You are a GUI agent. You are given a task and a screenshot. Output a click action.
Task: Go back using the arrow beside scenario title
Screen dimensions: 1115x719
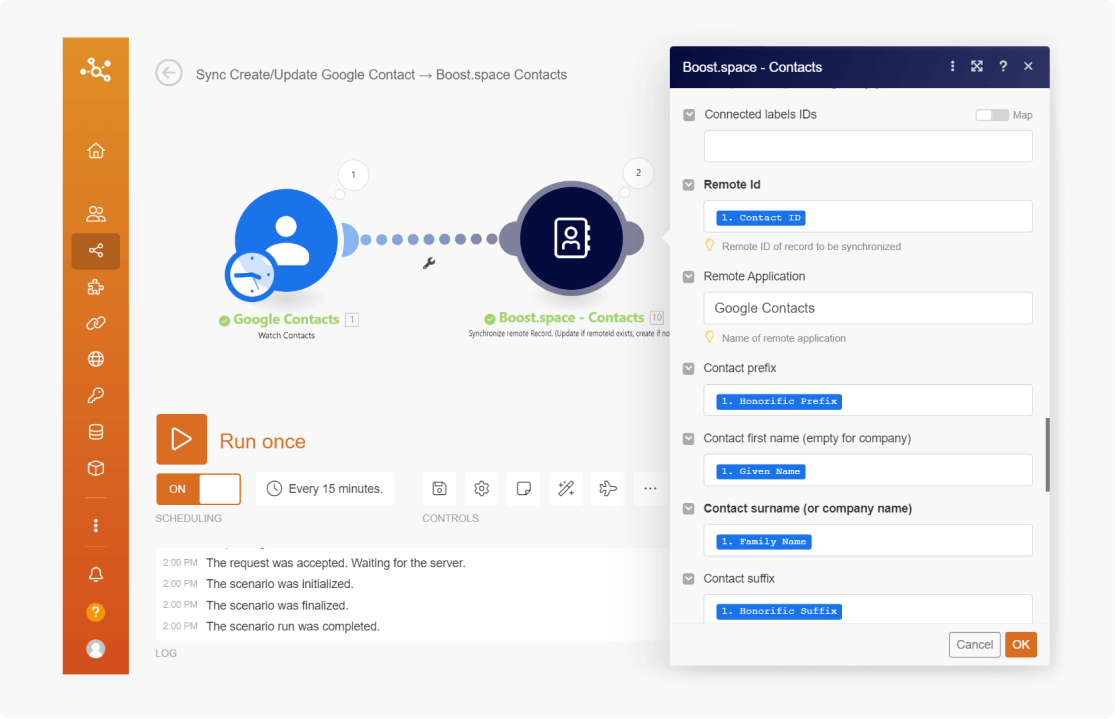pos(169,74)
